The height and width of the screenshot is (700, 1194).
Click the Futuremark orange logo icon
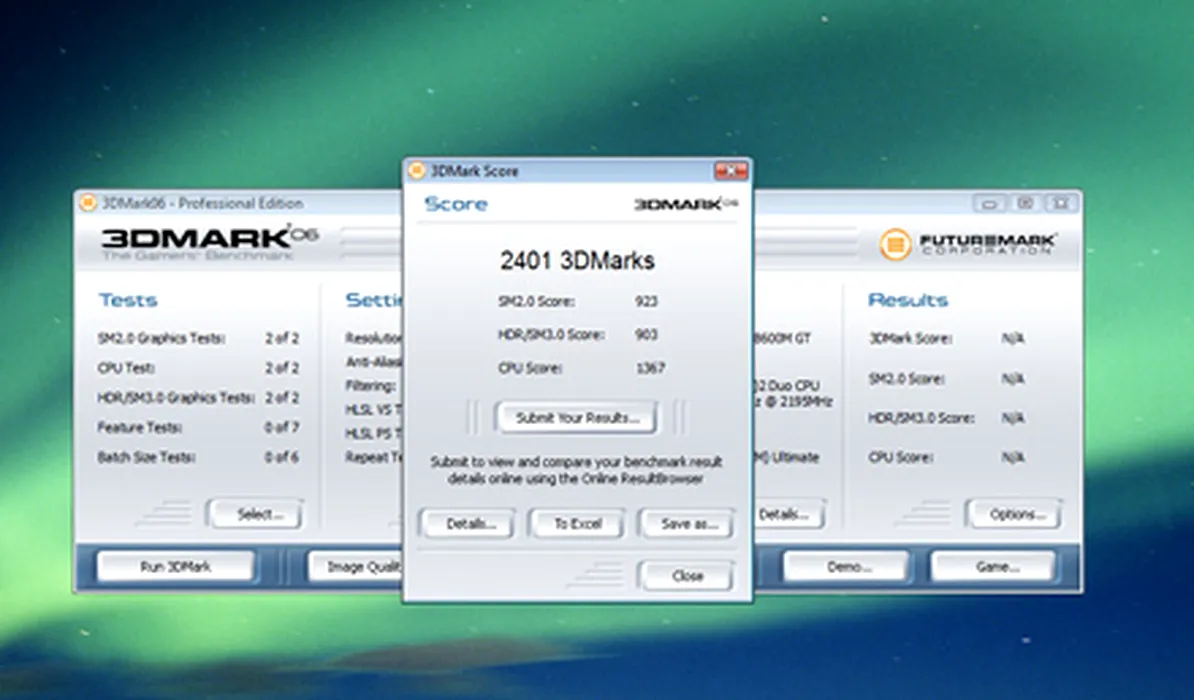(896, 245)
